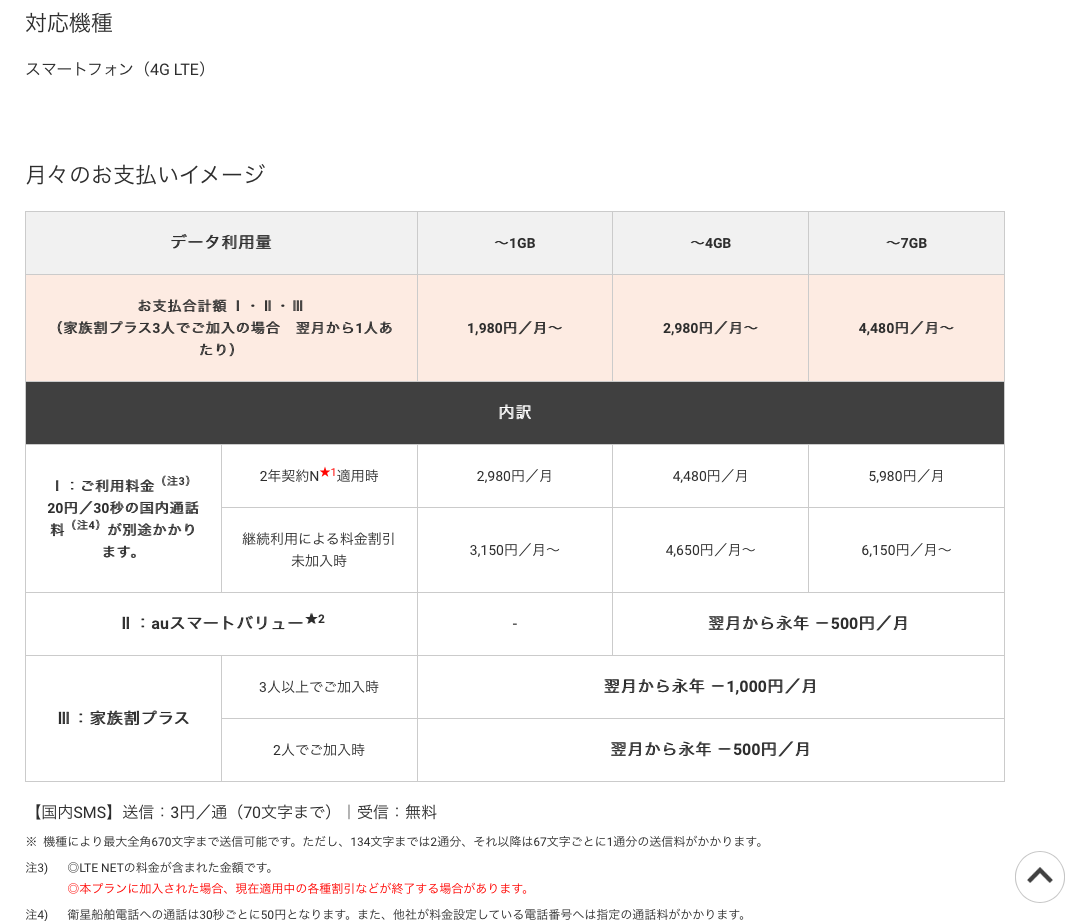1084x921 pixels.
Task: Click the －500円／月 cell for 2人でご加入時
Action: point(711,750)
